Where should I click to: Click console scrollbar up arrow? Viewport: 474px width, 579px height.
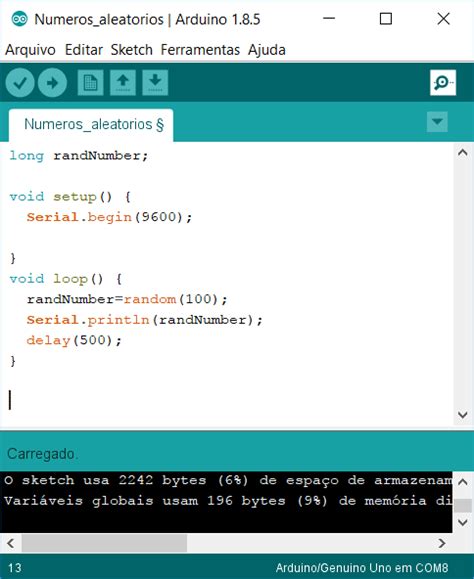pyautogui.click(x=463, y=482)
